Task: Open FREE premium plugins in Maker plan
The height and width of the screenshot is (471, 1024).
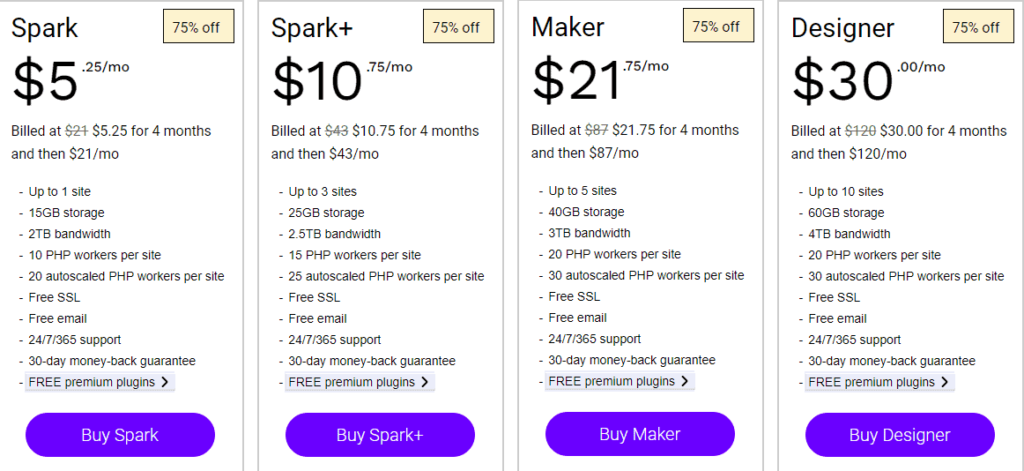Action: click(620, 381)
